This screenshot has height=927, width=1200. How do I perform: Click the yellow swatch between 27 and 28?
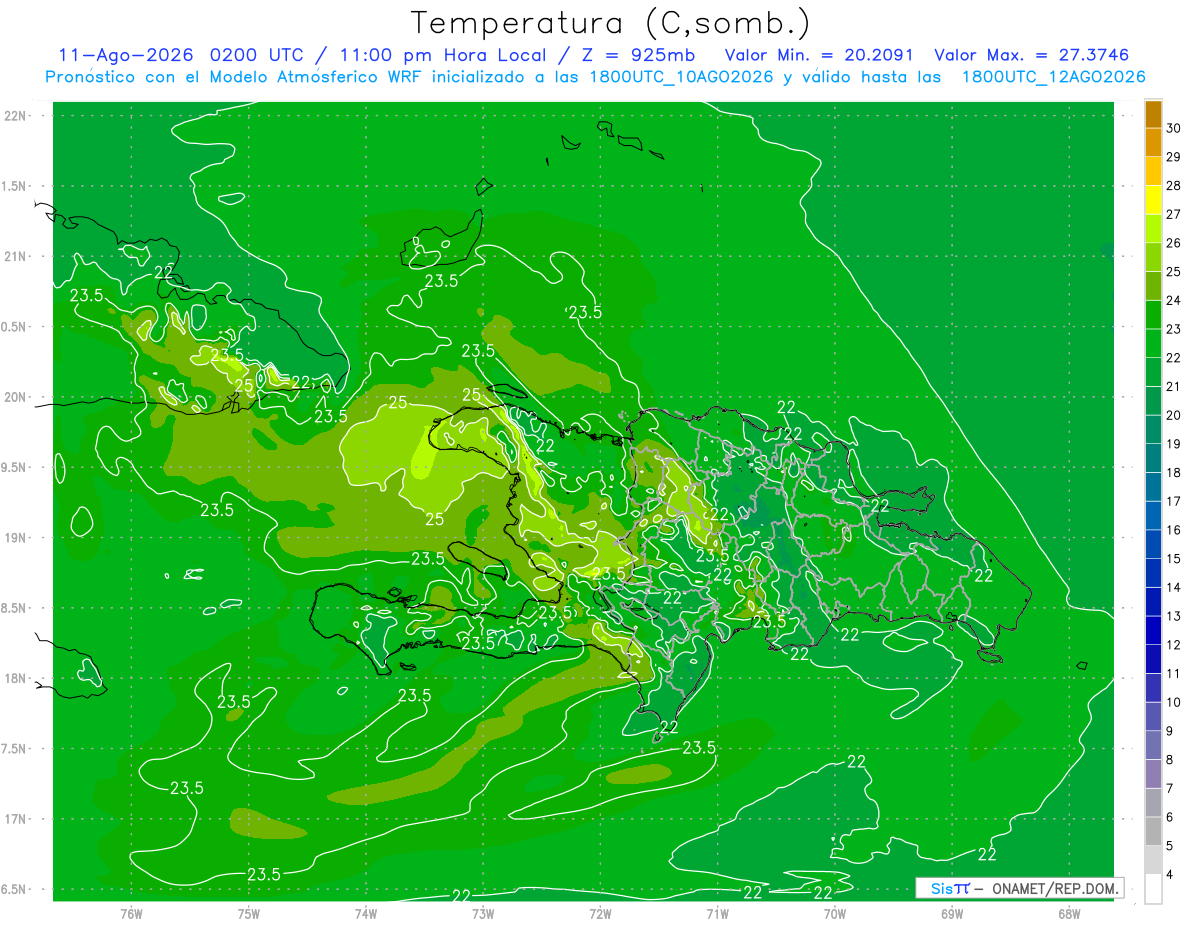[1153, 200]
